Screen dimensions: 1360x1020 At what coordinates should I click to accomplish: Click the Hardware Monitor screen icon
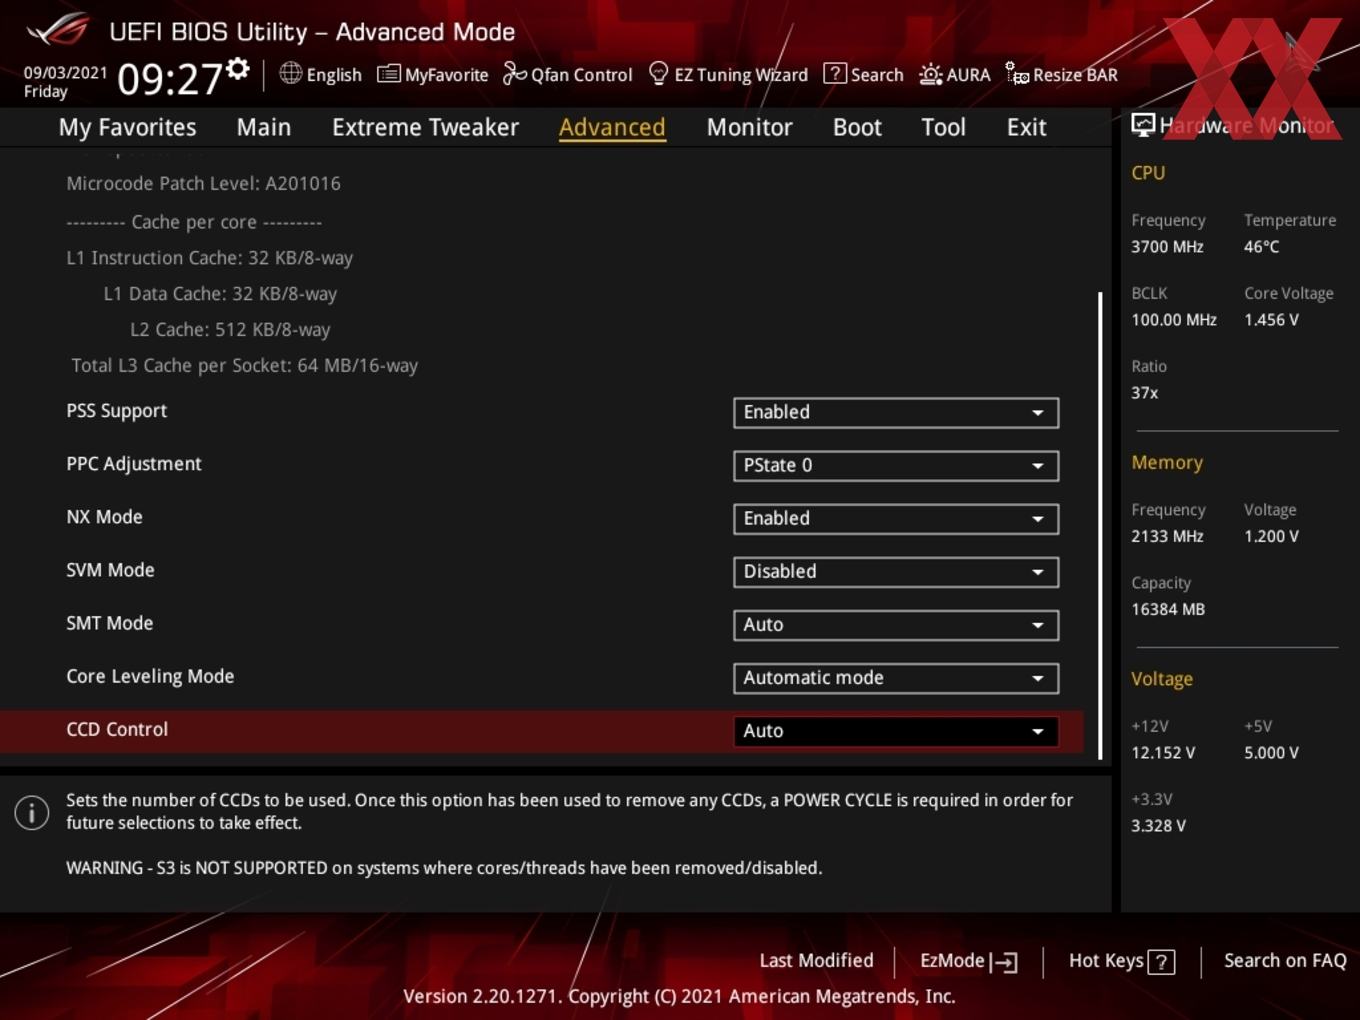(x=1143, y=124)
